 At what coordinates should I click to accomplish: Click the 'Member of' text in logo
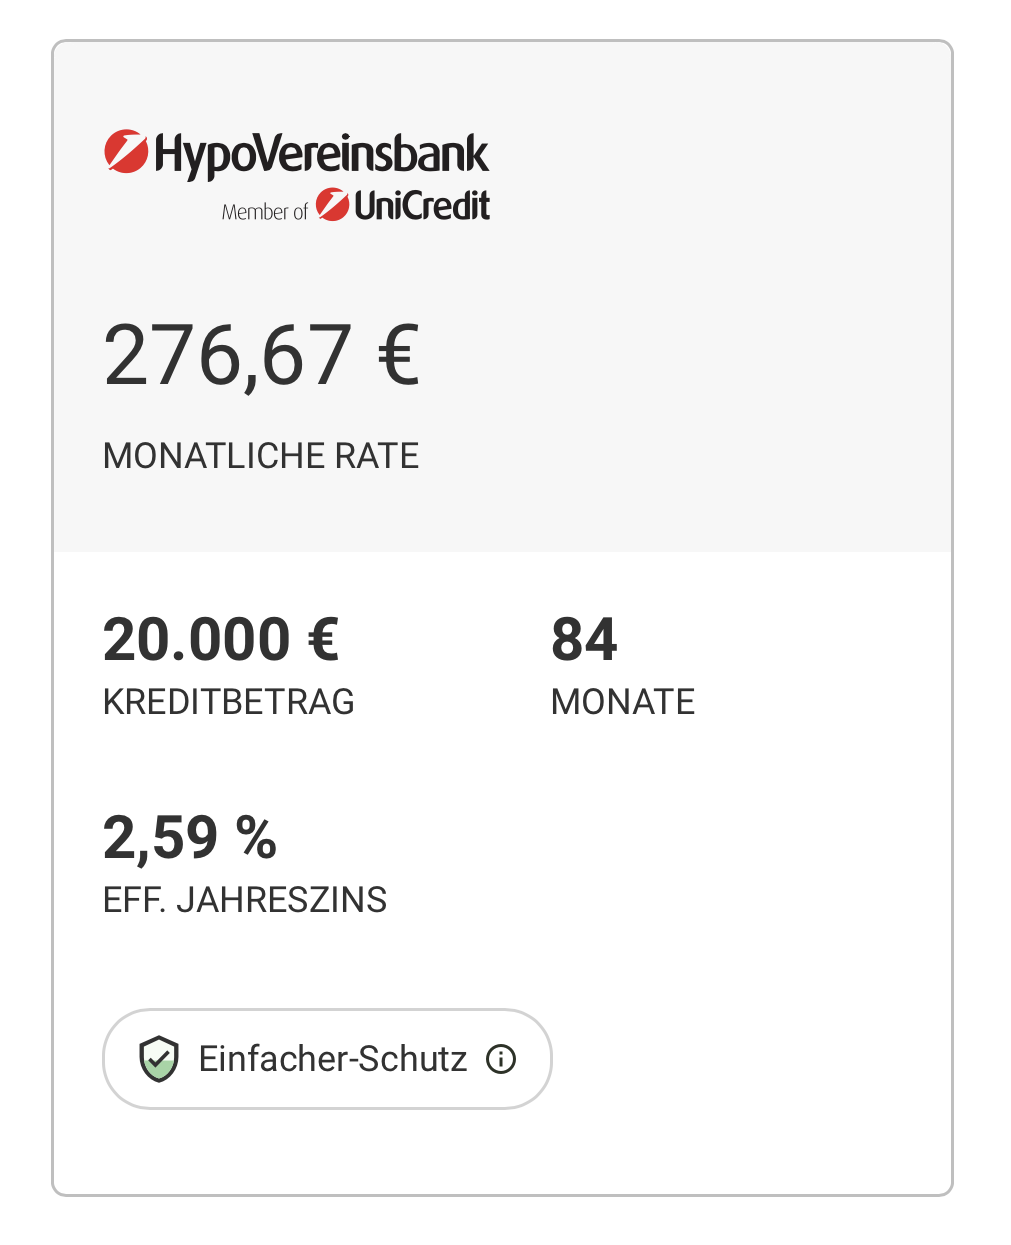(264, 212)
